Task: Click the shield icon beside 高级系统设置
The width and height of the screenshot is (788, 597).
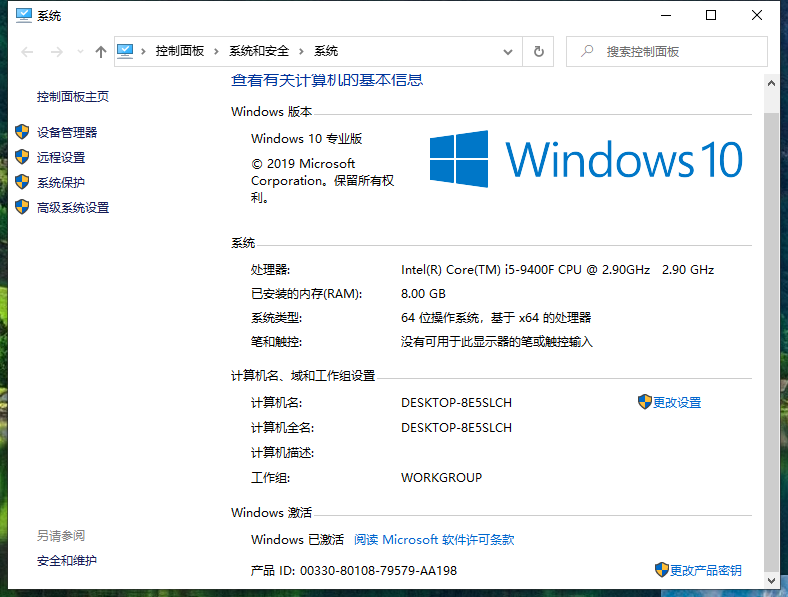Action: coord(23,207)
